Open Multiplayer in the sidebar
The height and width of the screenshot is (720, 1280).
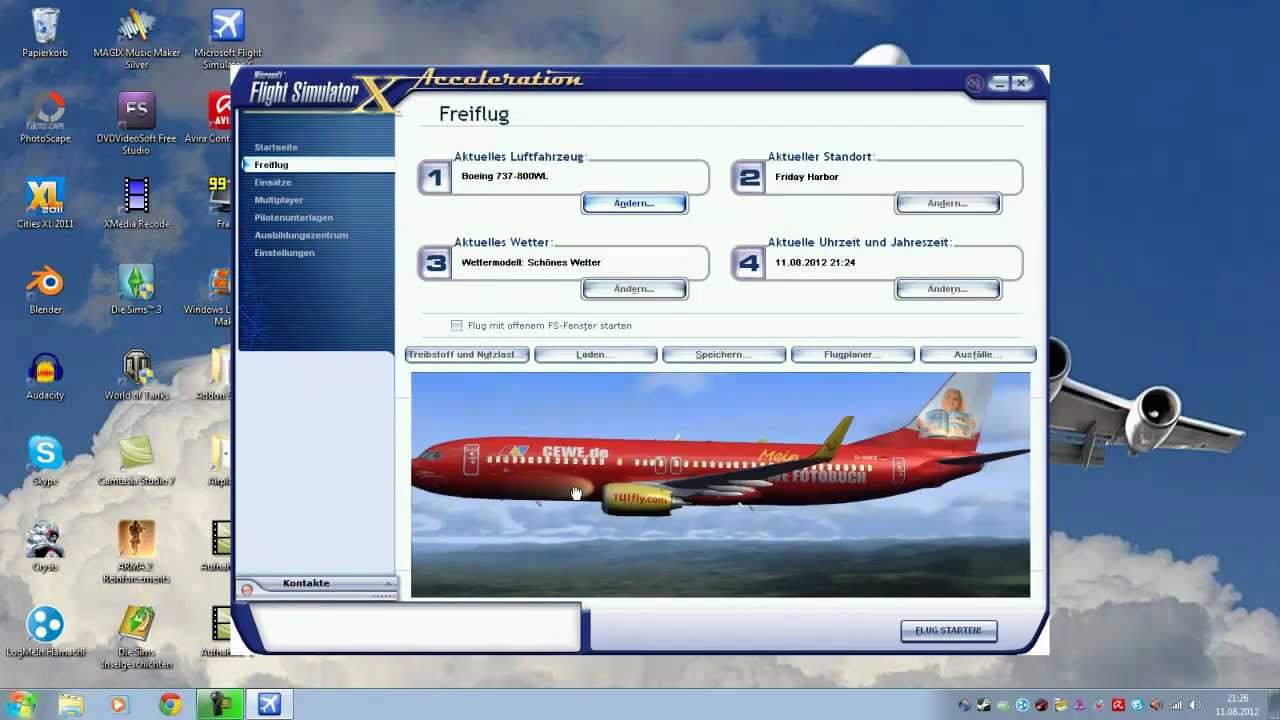[279, 200]
